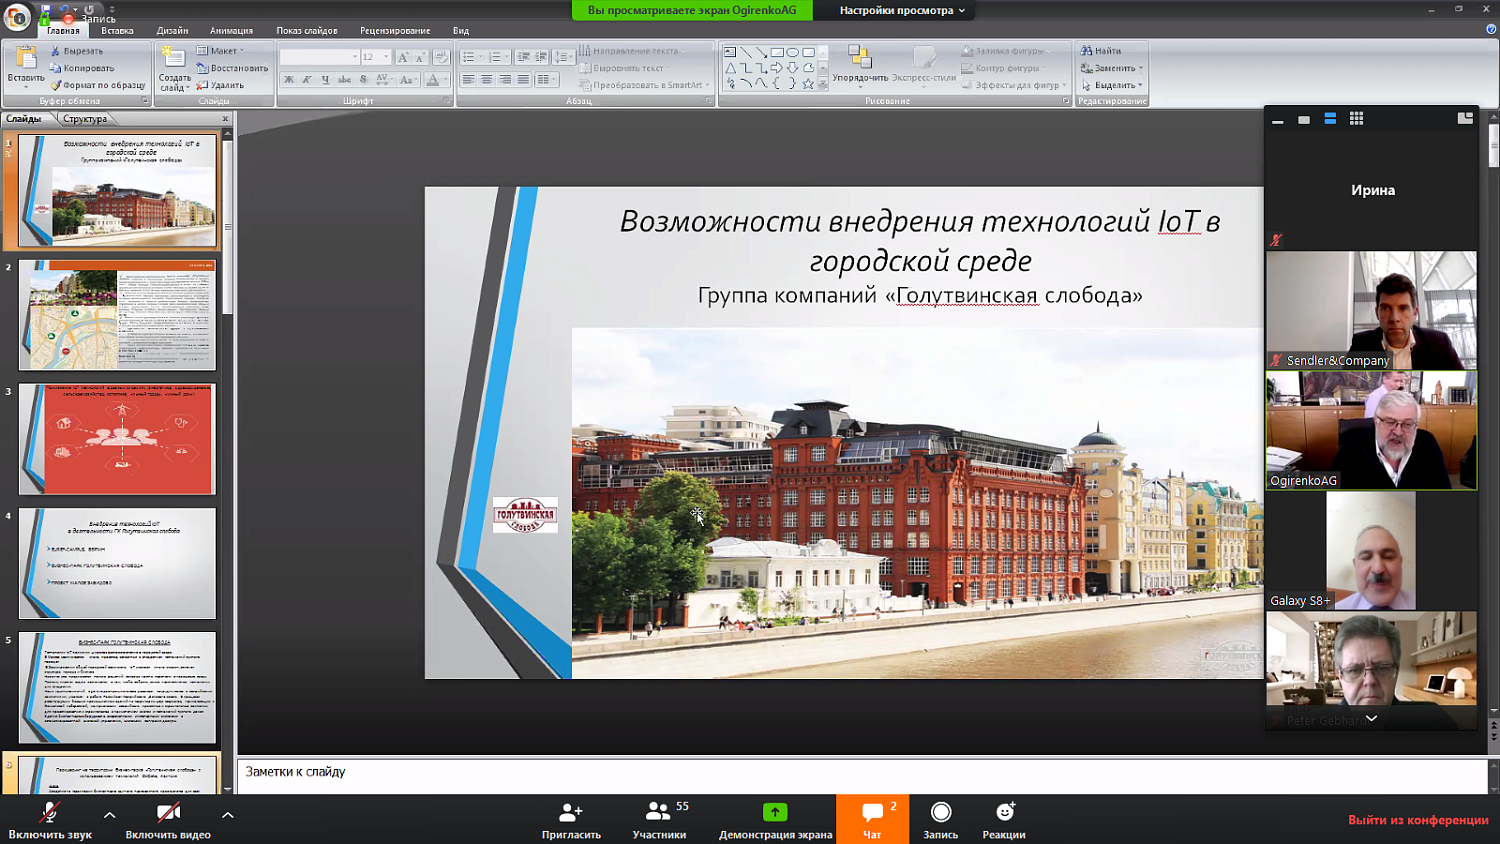Image resolution: width=1500 pixels, height=844 pixels.
Task: Open the Показ слайдов tab
Action: point(307,31)
